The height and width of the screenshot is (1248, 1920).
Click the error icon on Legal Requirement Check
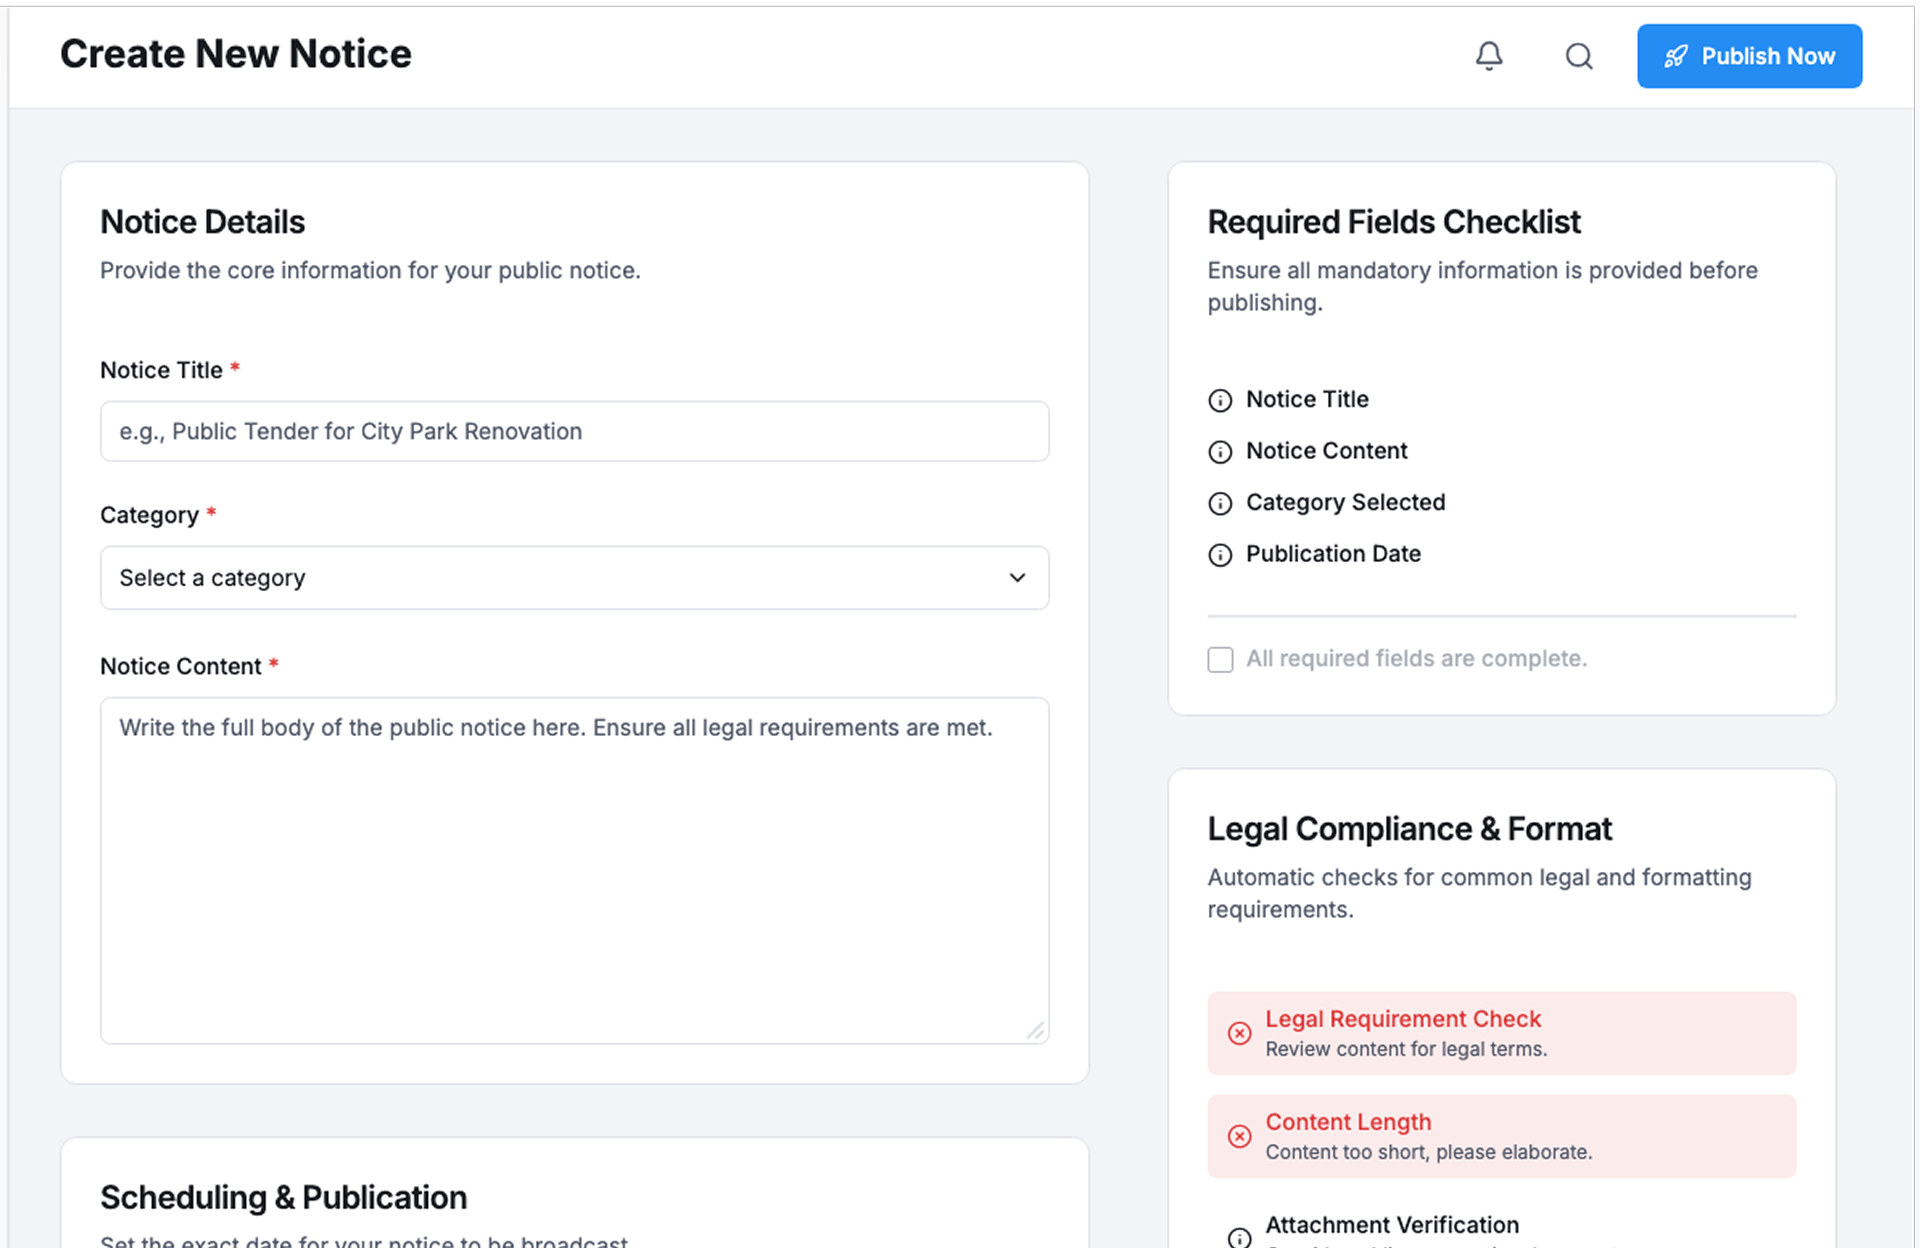[x=1239, y=1033]
